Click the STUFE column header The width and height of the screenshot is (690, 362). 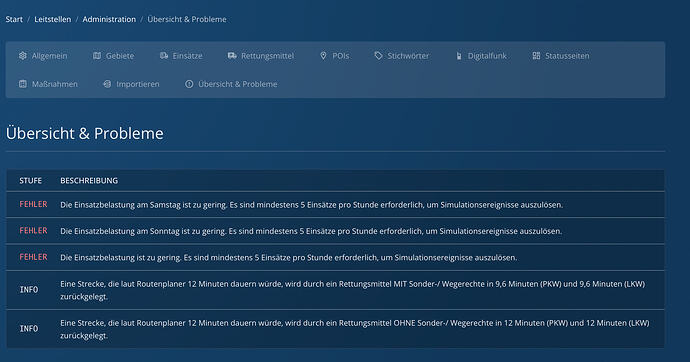pos(30,181)
